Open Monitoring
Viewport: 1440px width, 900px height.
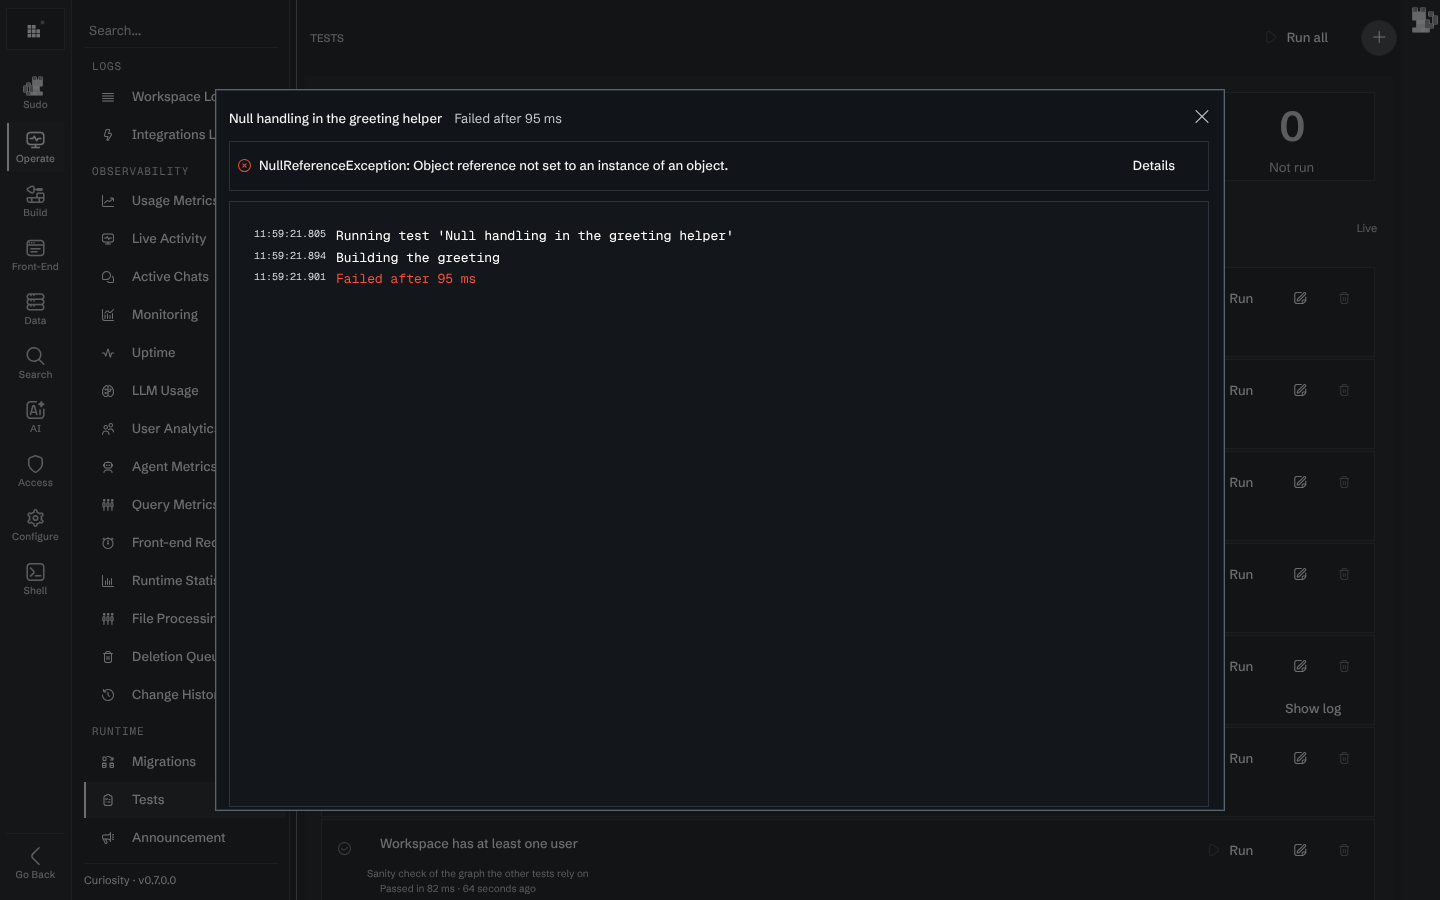158,315
